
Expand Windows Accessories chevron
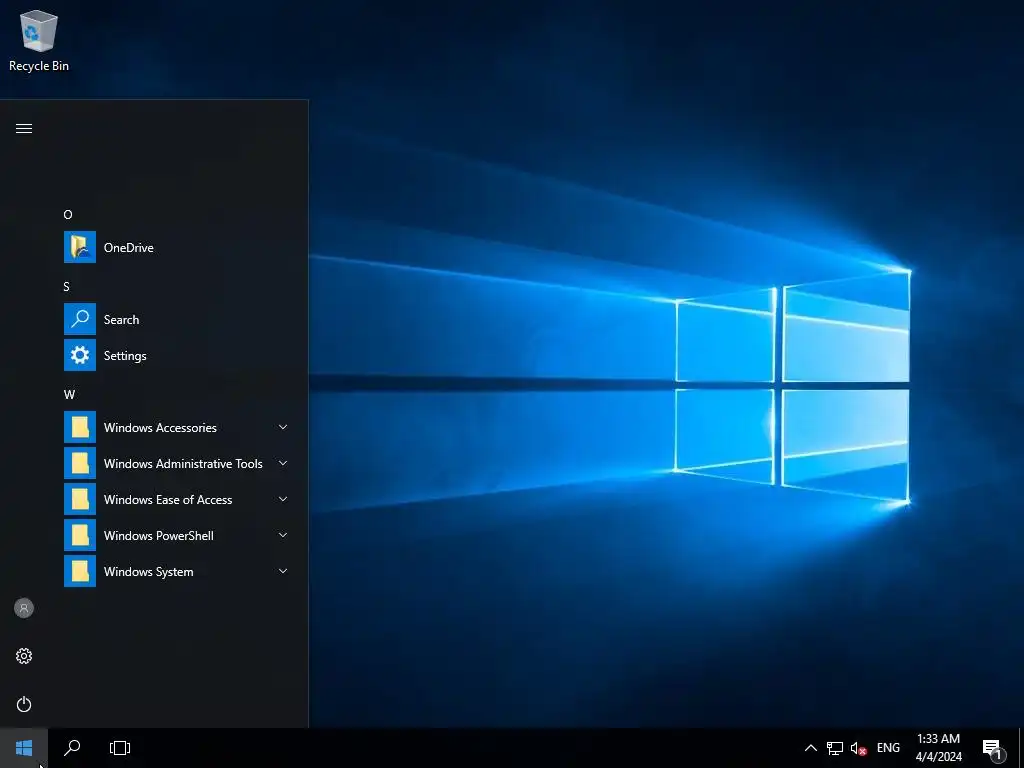(283, 427)
